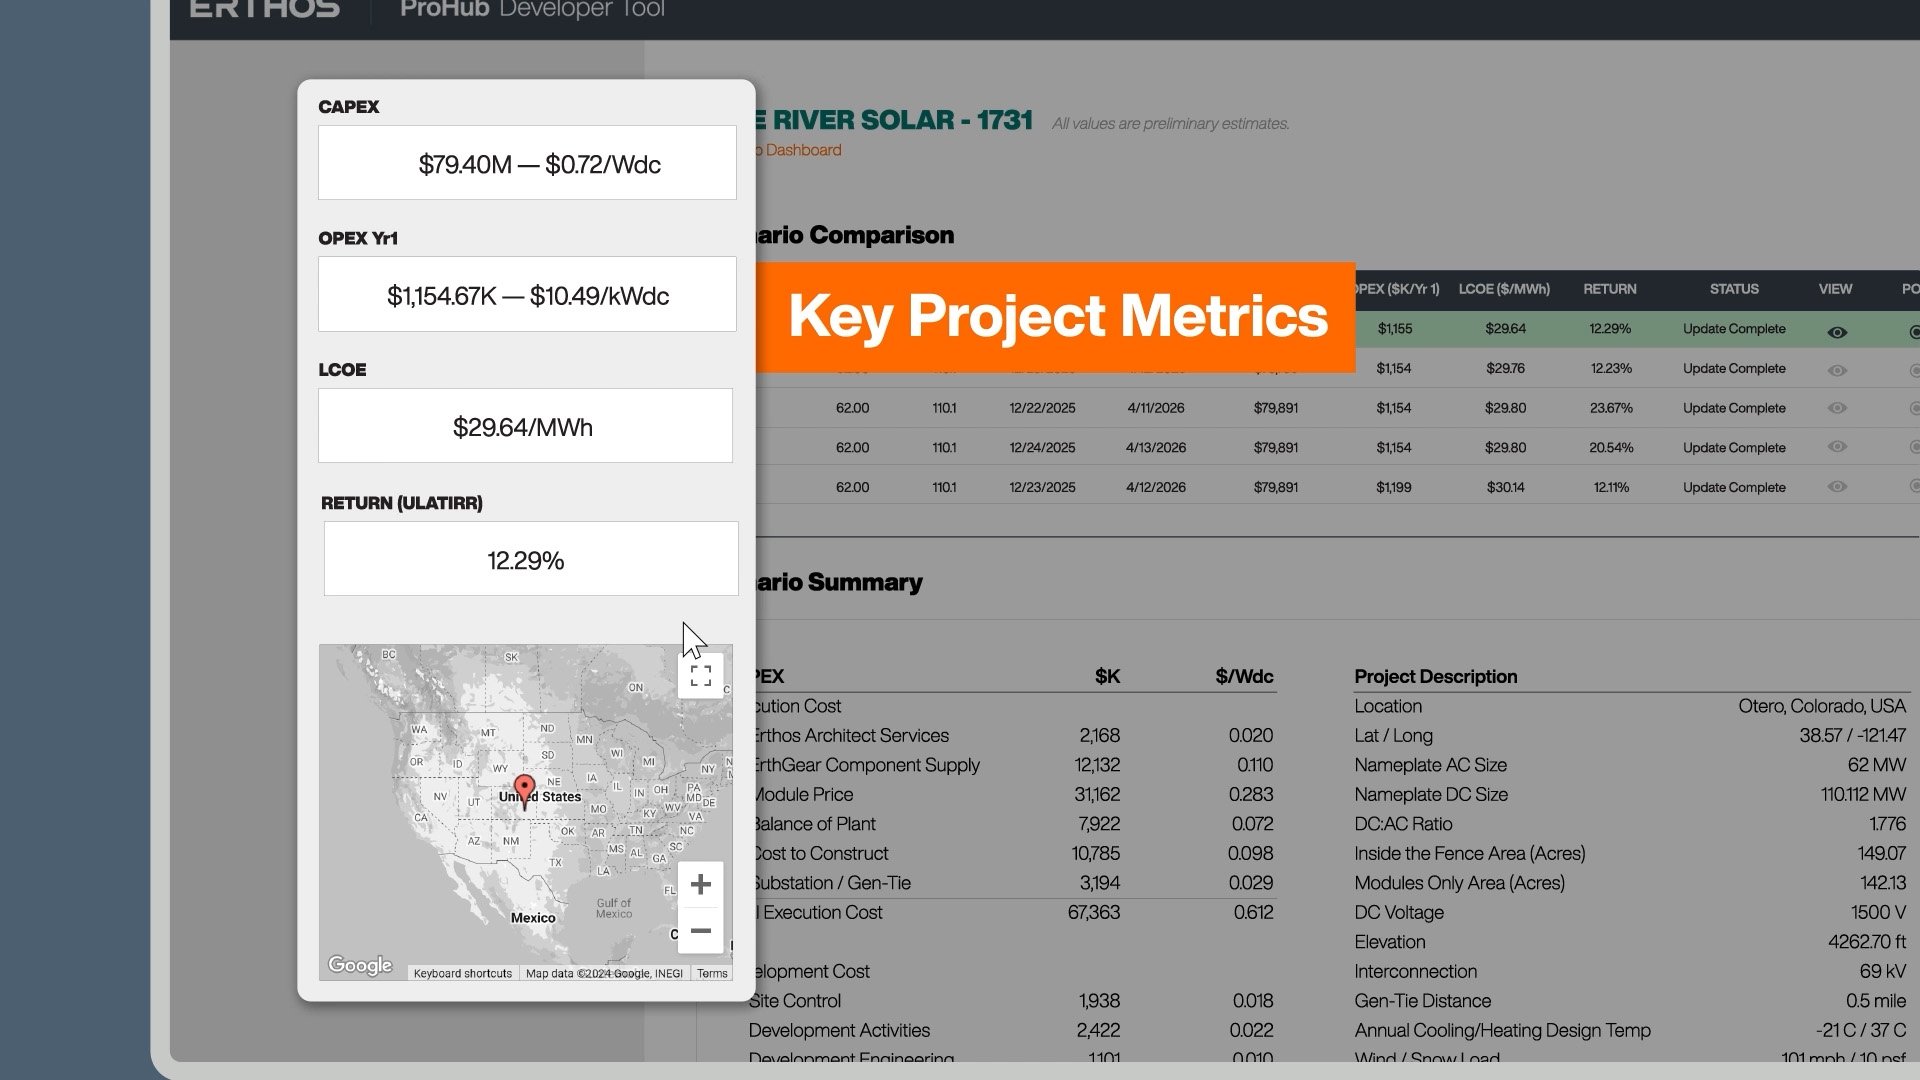The image size is (1920, 1080).
Task: Click the RETURN 12.29% value box
Action: 530,560
